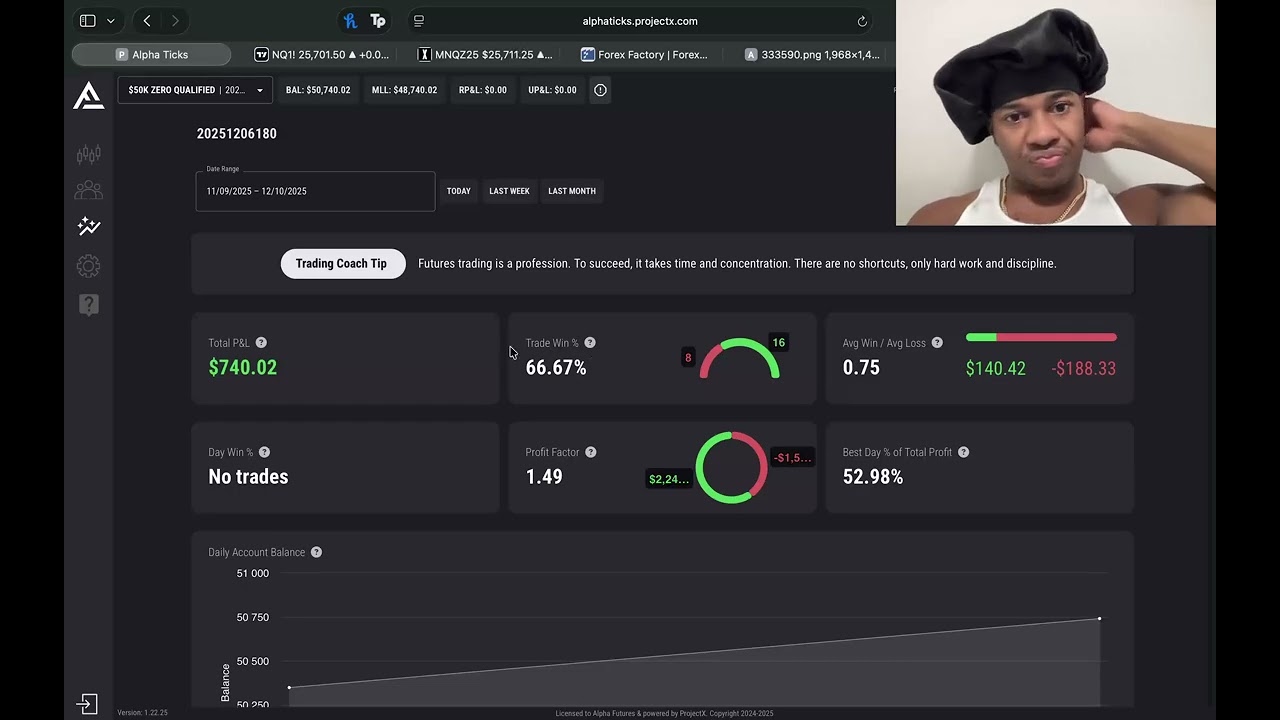Click the help icon beside Trade Win %
The image size is (1280, 720).
click(x=590, y=343)
